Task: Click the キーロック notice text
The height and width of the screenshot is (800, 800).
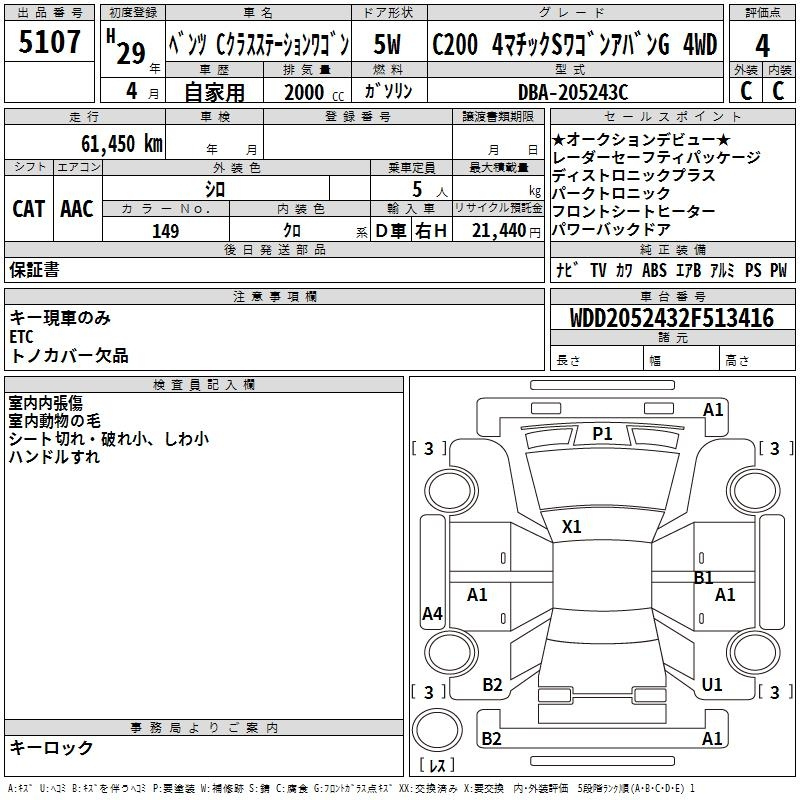Action: point(51,747)
